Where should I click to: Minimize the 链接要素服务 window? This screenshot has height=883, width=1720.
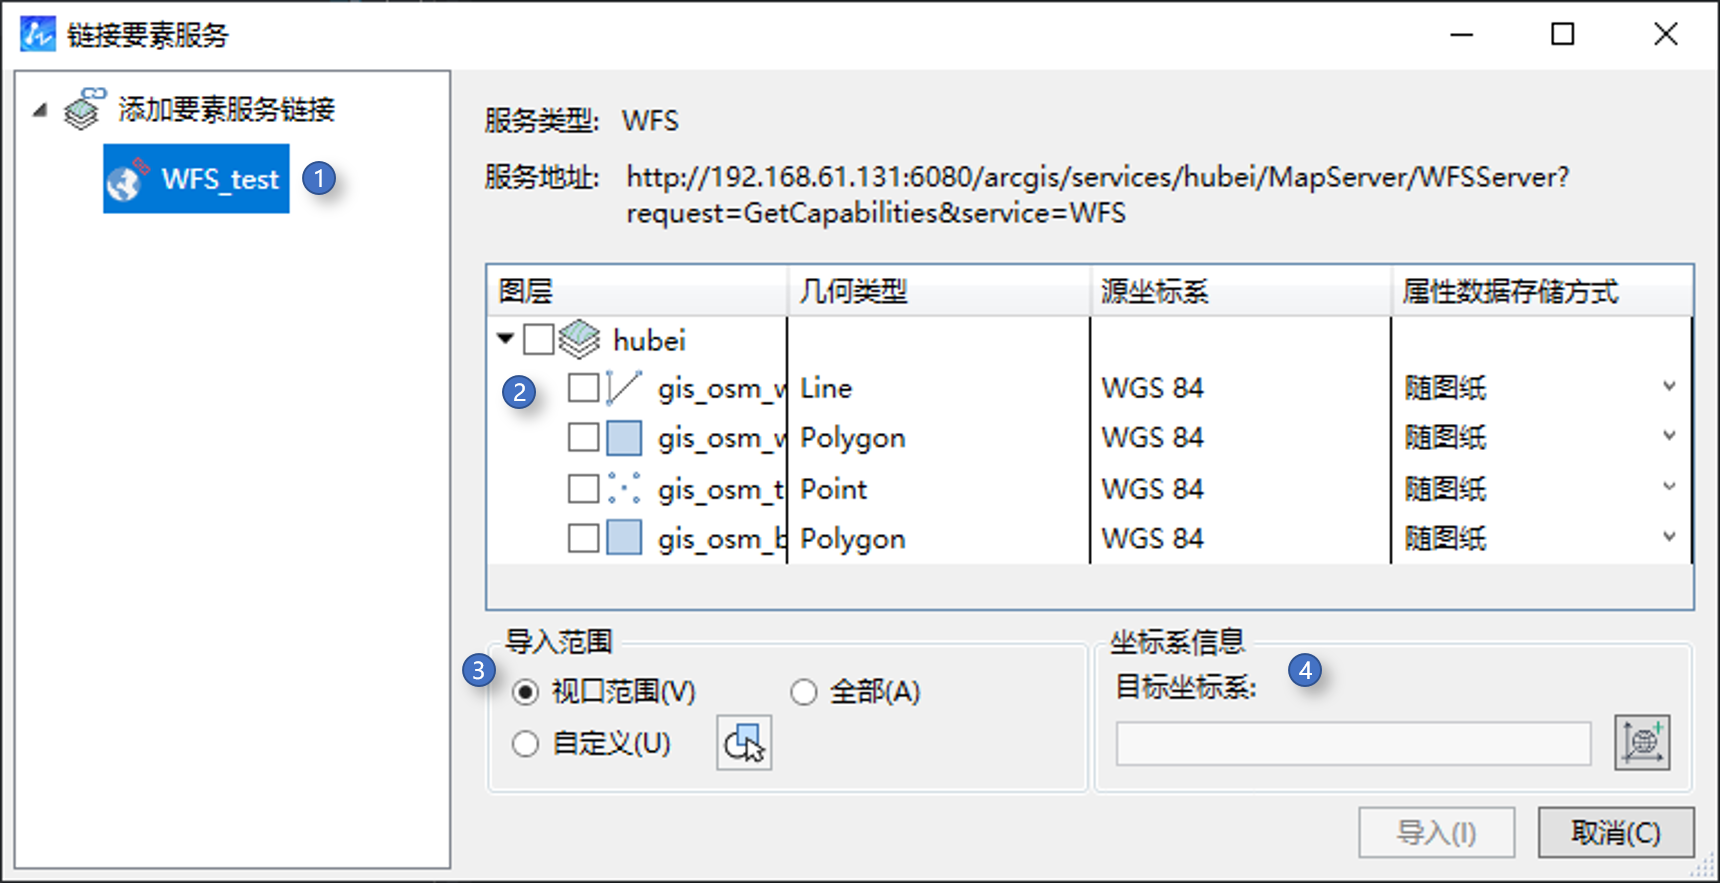point(1462,34)
